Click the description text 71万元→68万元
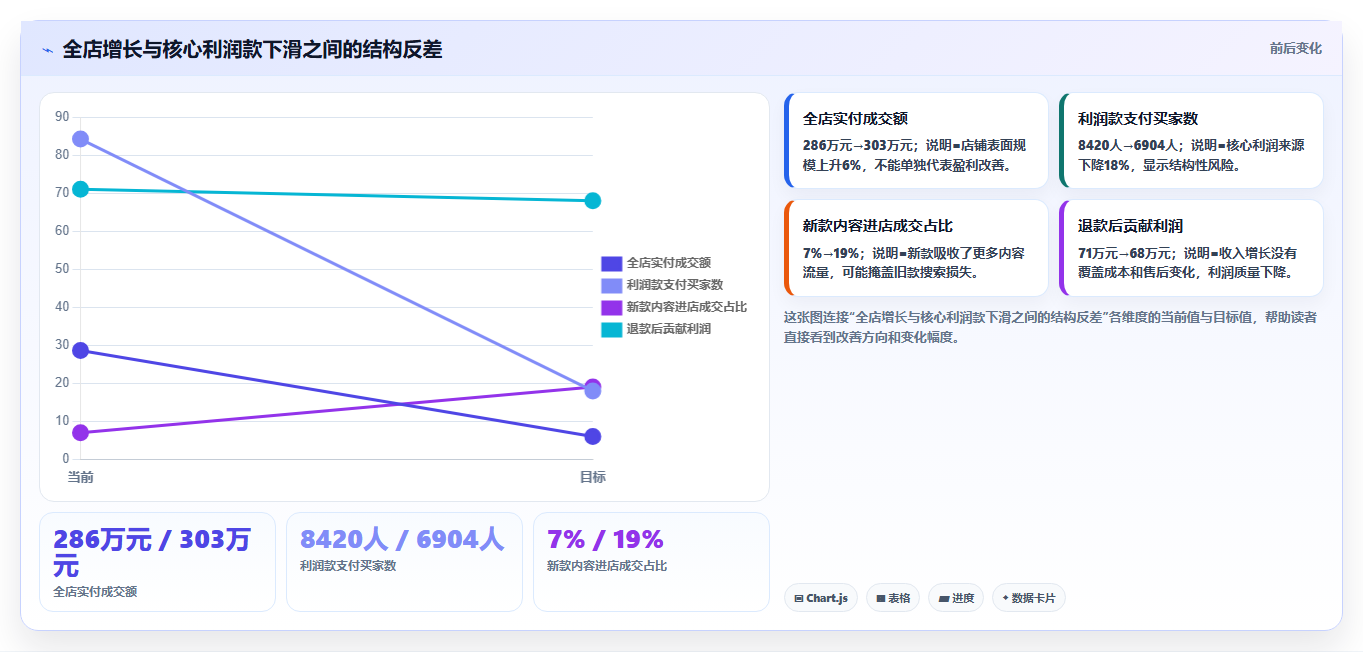The image size is (1363, 652). [1124, 254]
